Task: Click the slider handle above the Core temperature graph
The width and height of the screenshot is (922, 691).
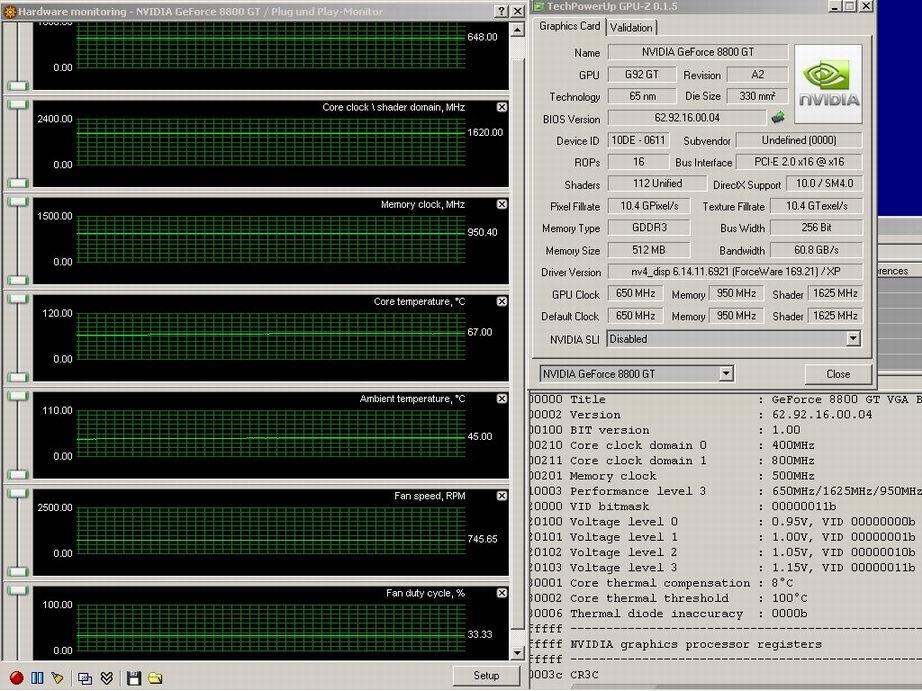Action: tap(18, 299)
